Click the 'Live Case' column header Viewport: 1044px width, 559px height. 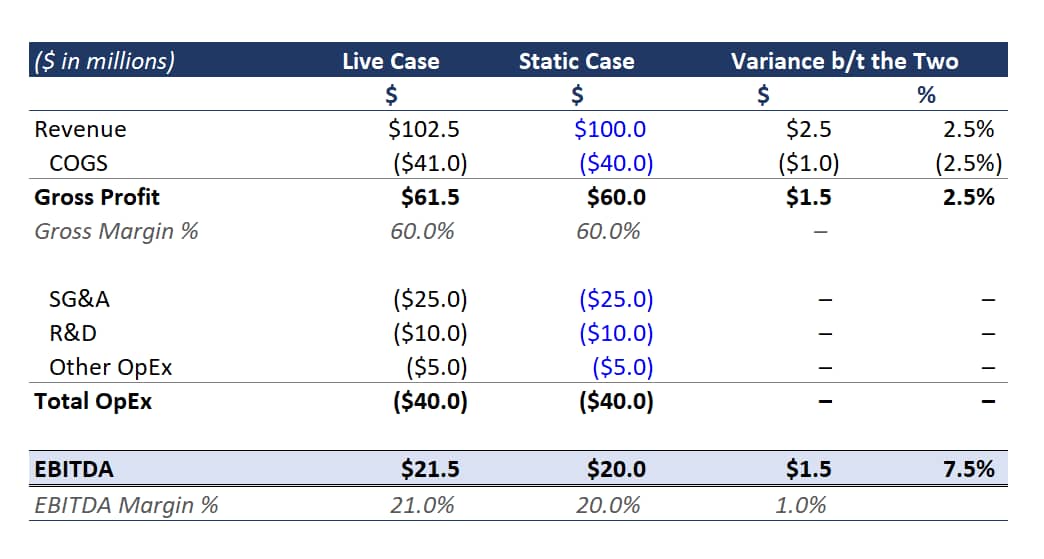click(391, 61)
